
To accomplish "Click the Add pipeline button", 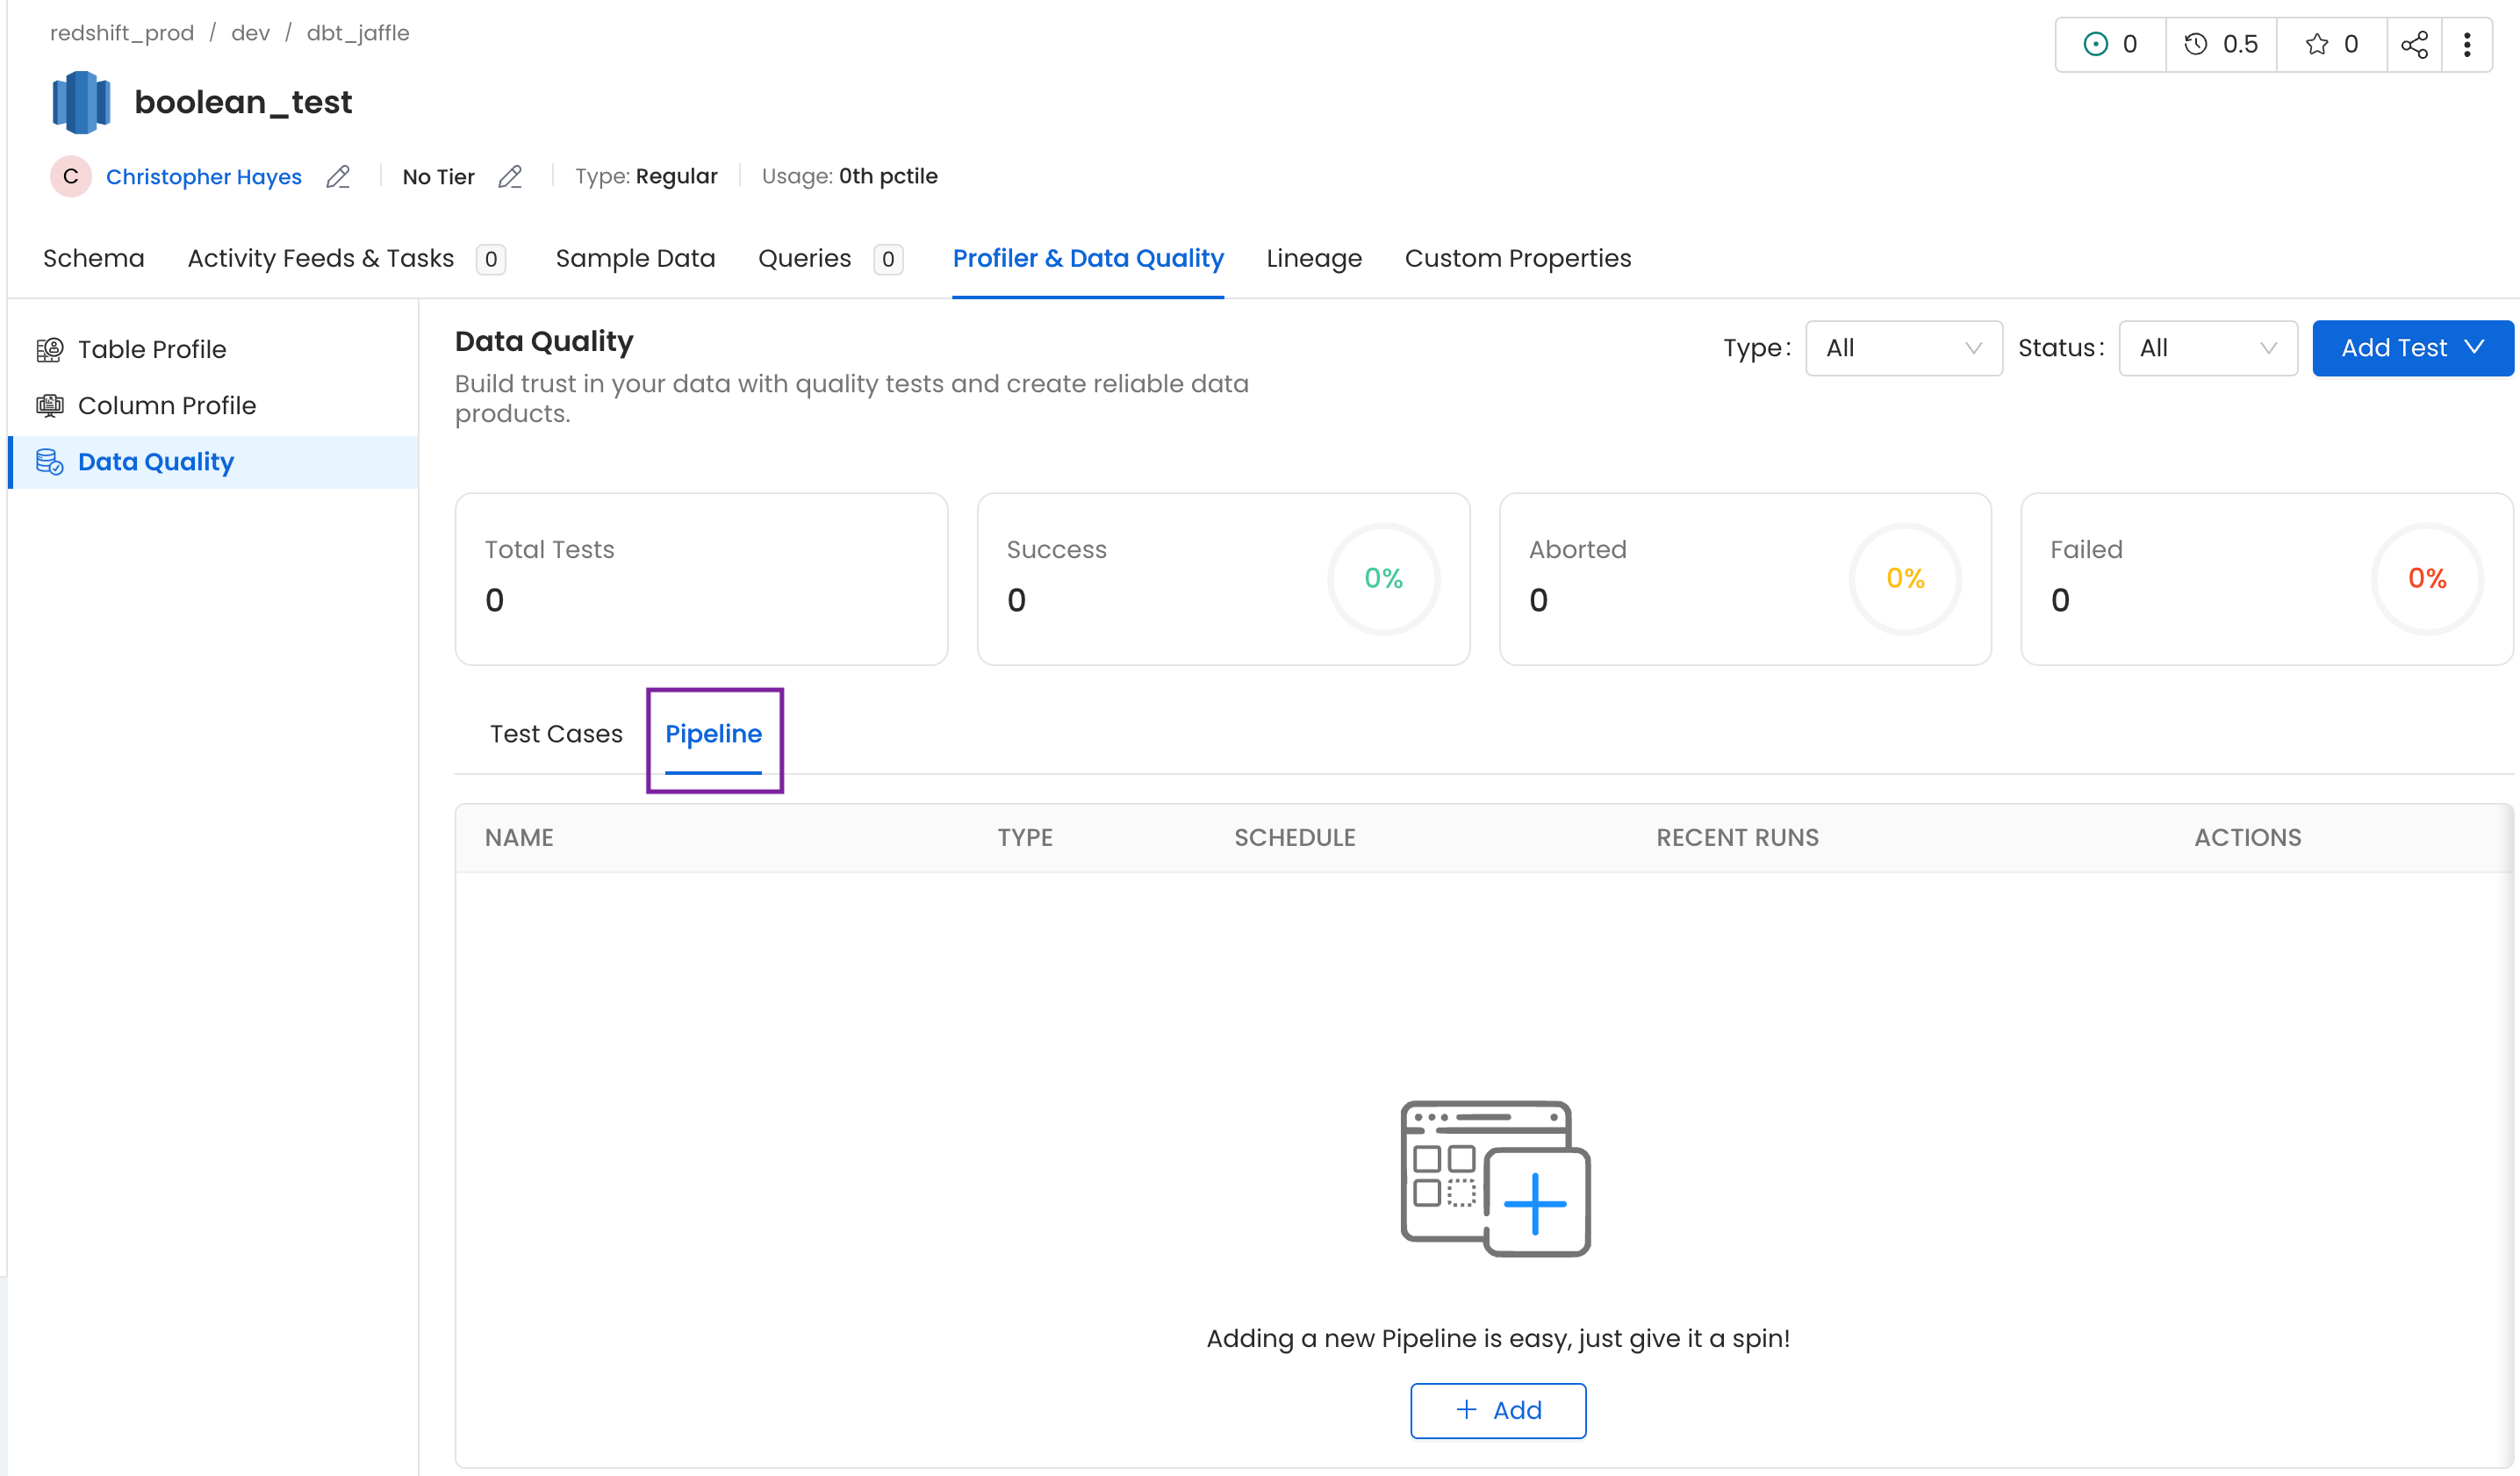I will click(1497, 1409).
